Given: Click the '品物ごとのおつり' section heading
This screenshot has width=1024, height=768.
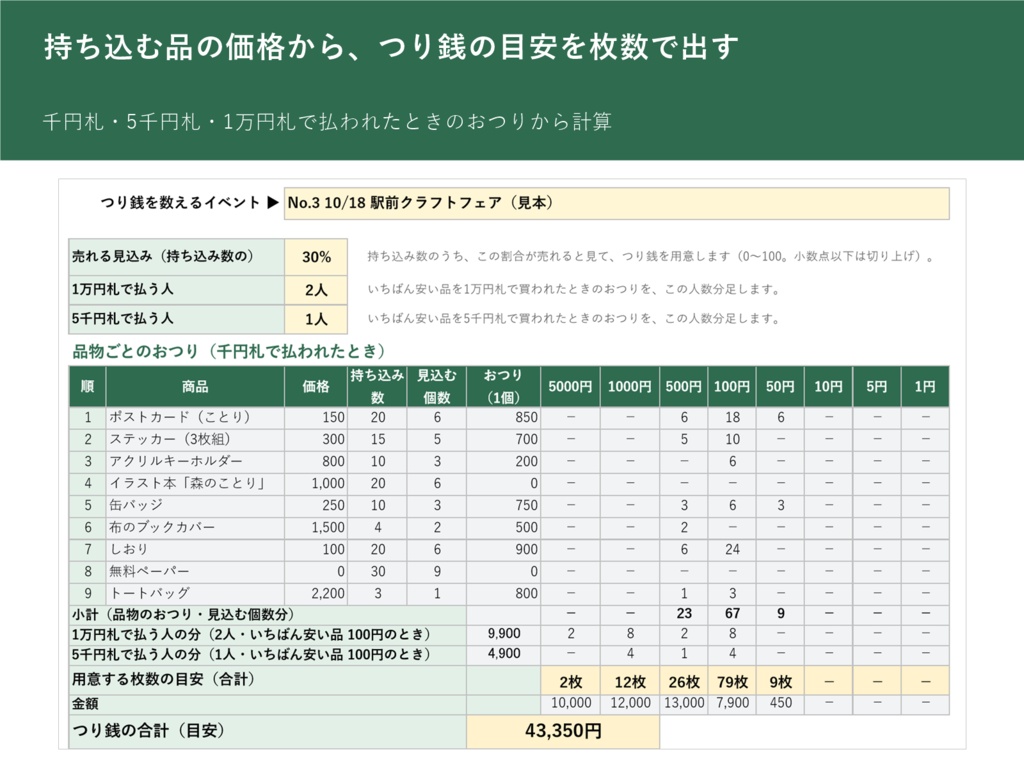Looking at the screenshot, I should click(229, 351).
